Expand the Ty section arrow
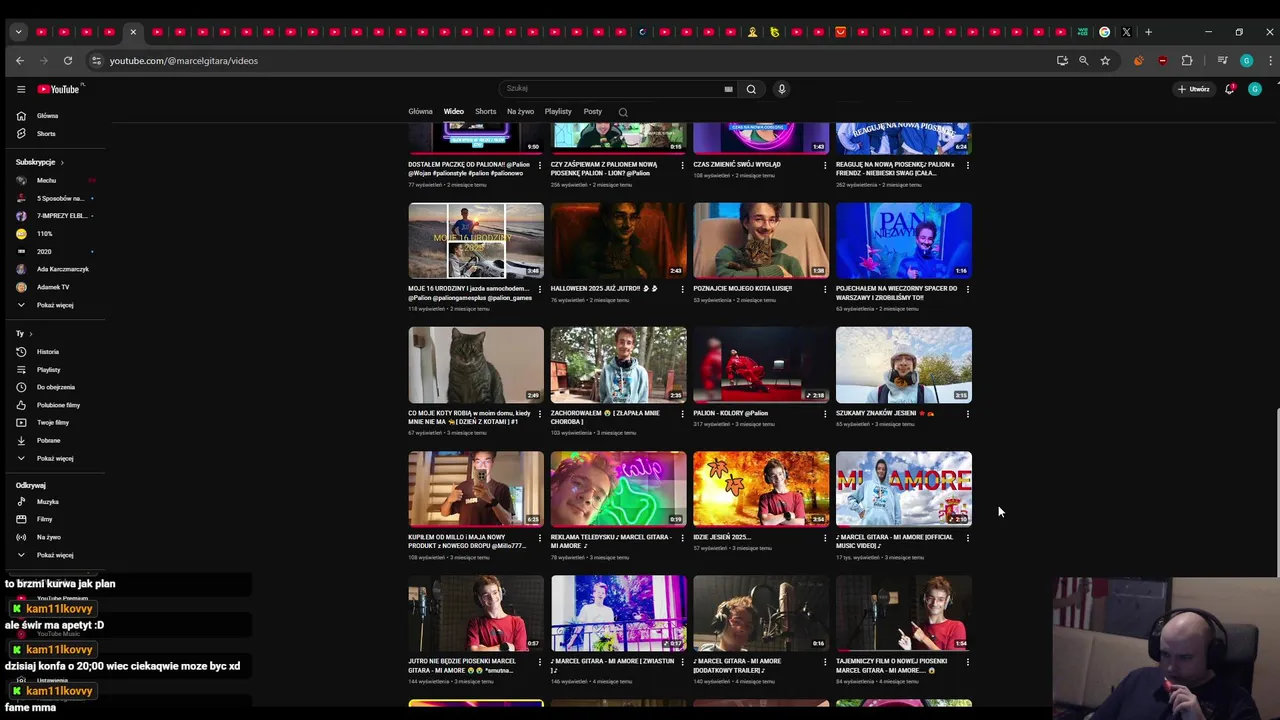1280x720 pixels. tap(31, 334)
